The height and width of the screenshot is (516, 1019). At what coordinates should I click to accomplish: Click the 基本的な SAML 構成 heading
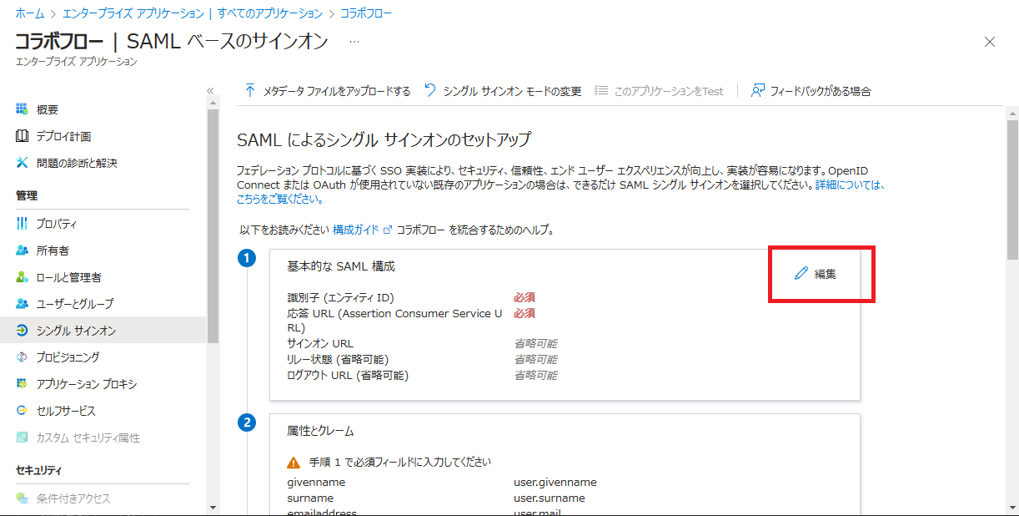coord(341,266)
